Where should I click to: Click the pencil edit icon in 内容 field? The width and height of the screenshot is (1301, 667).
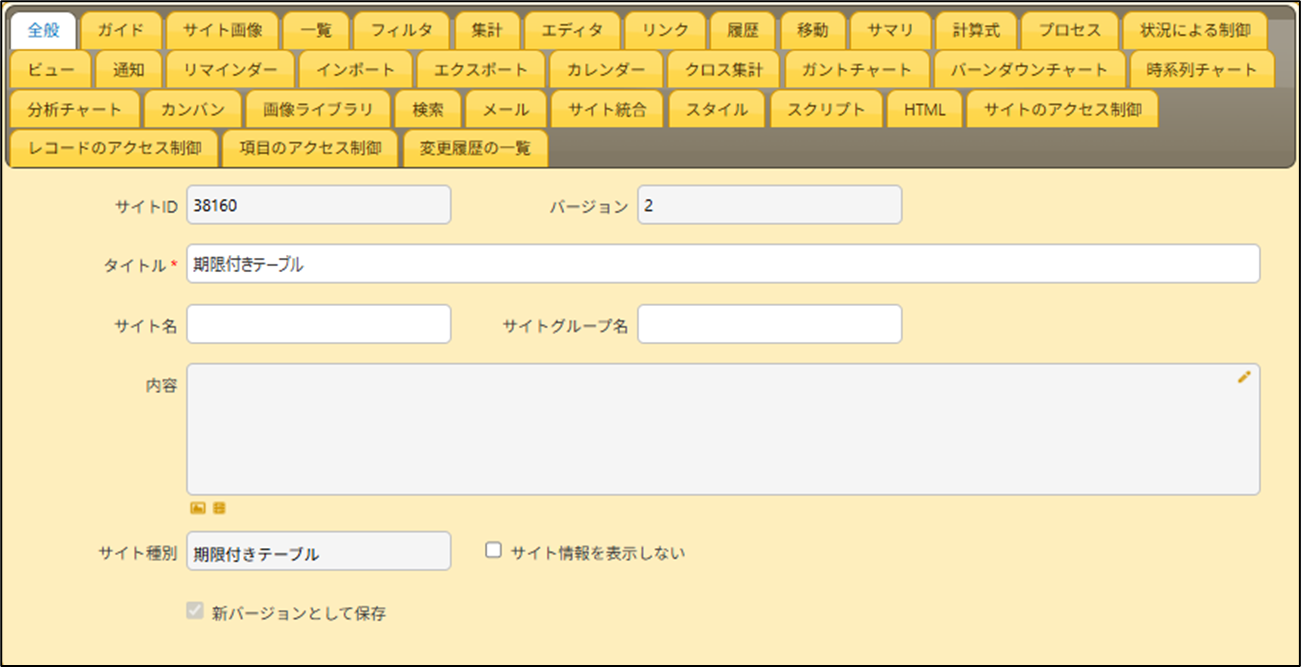(x=1243, y=377)
